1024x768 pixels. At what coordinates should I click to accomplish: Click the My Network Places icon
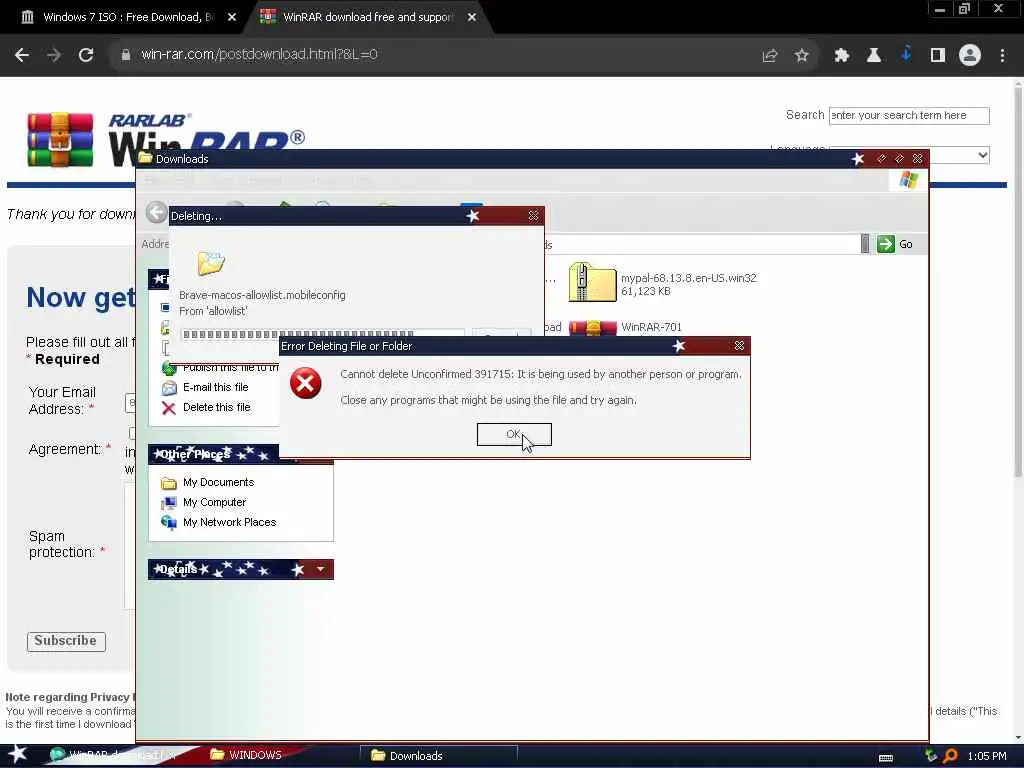point(168,522)
